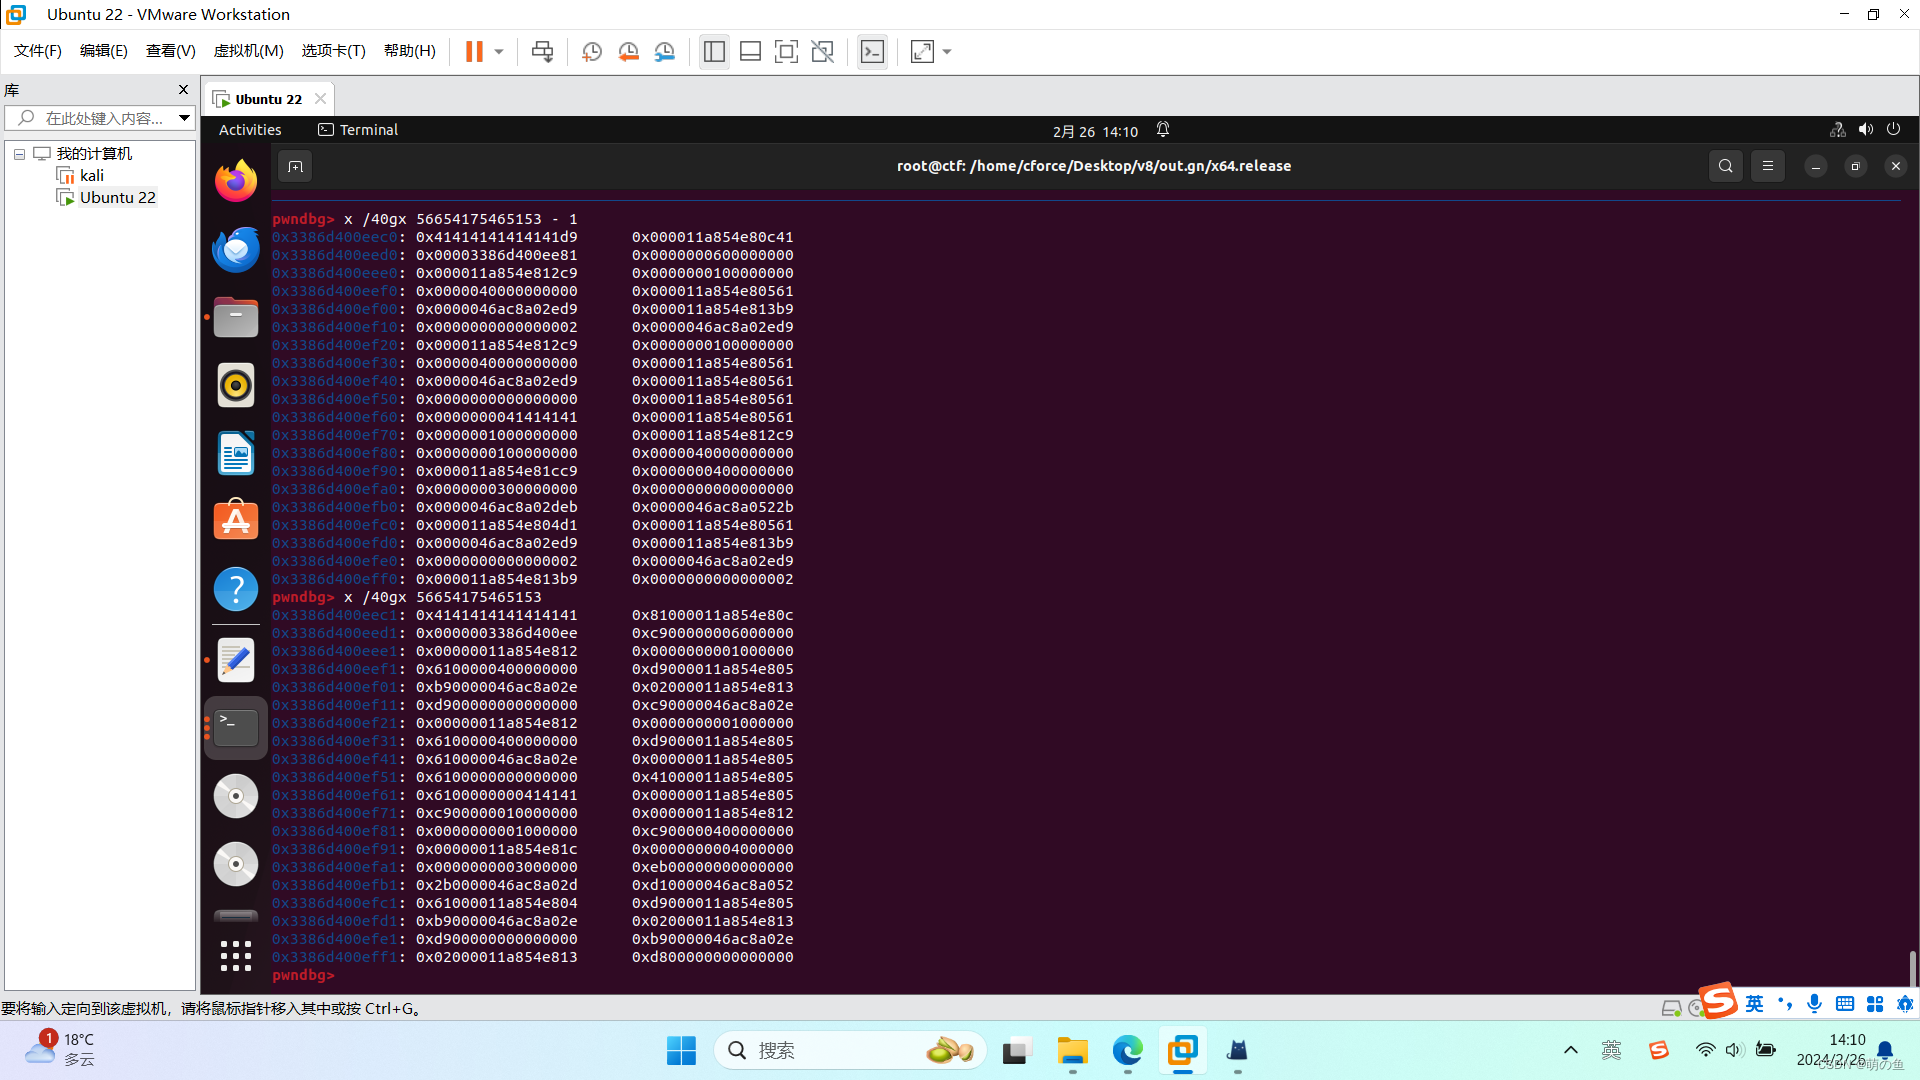Open Ubuntu Software from the dock
The height and width of the screenshot is (1080, 1920).
pyautogui.click(x=236, y=521)
